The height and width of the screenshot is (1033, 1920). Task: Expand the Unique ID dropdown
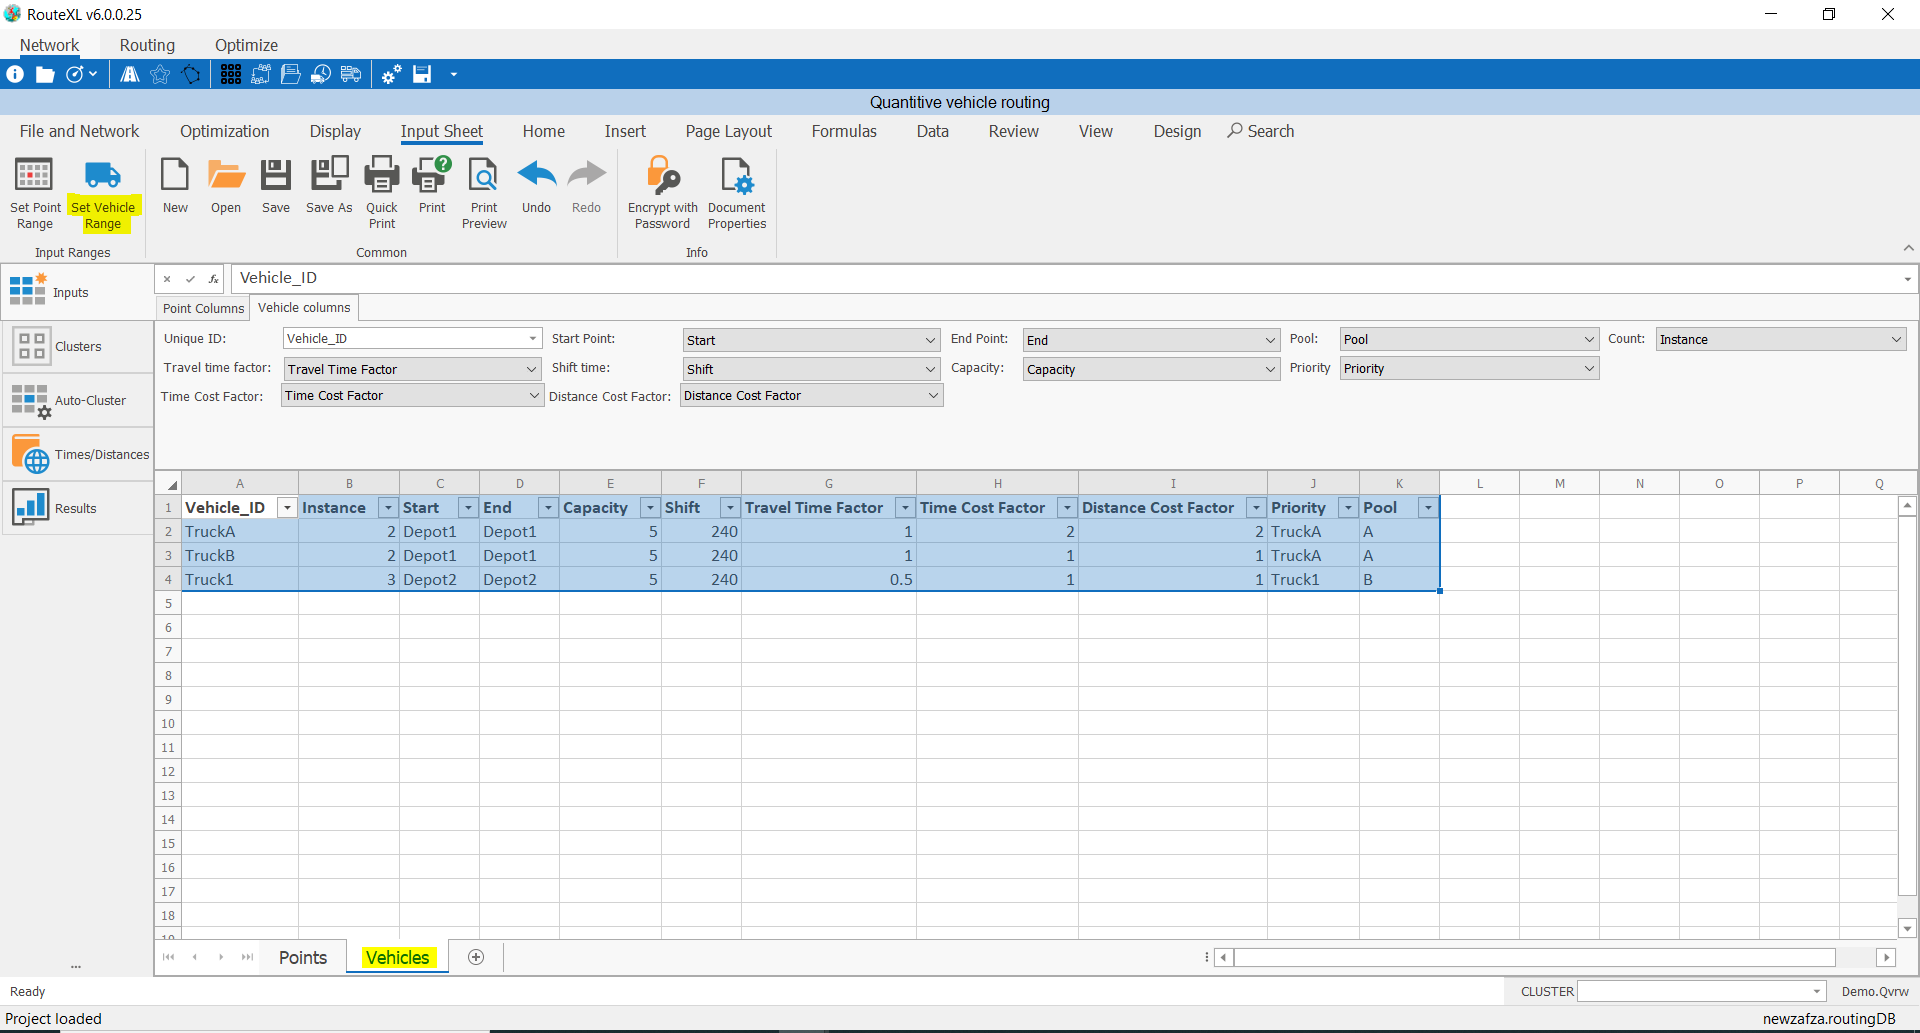(x=533, y=339)
